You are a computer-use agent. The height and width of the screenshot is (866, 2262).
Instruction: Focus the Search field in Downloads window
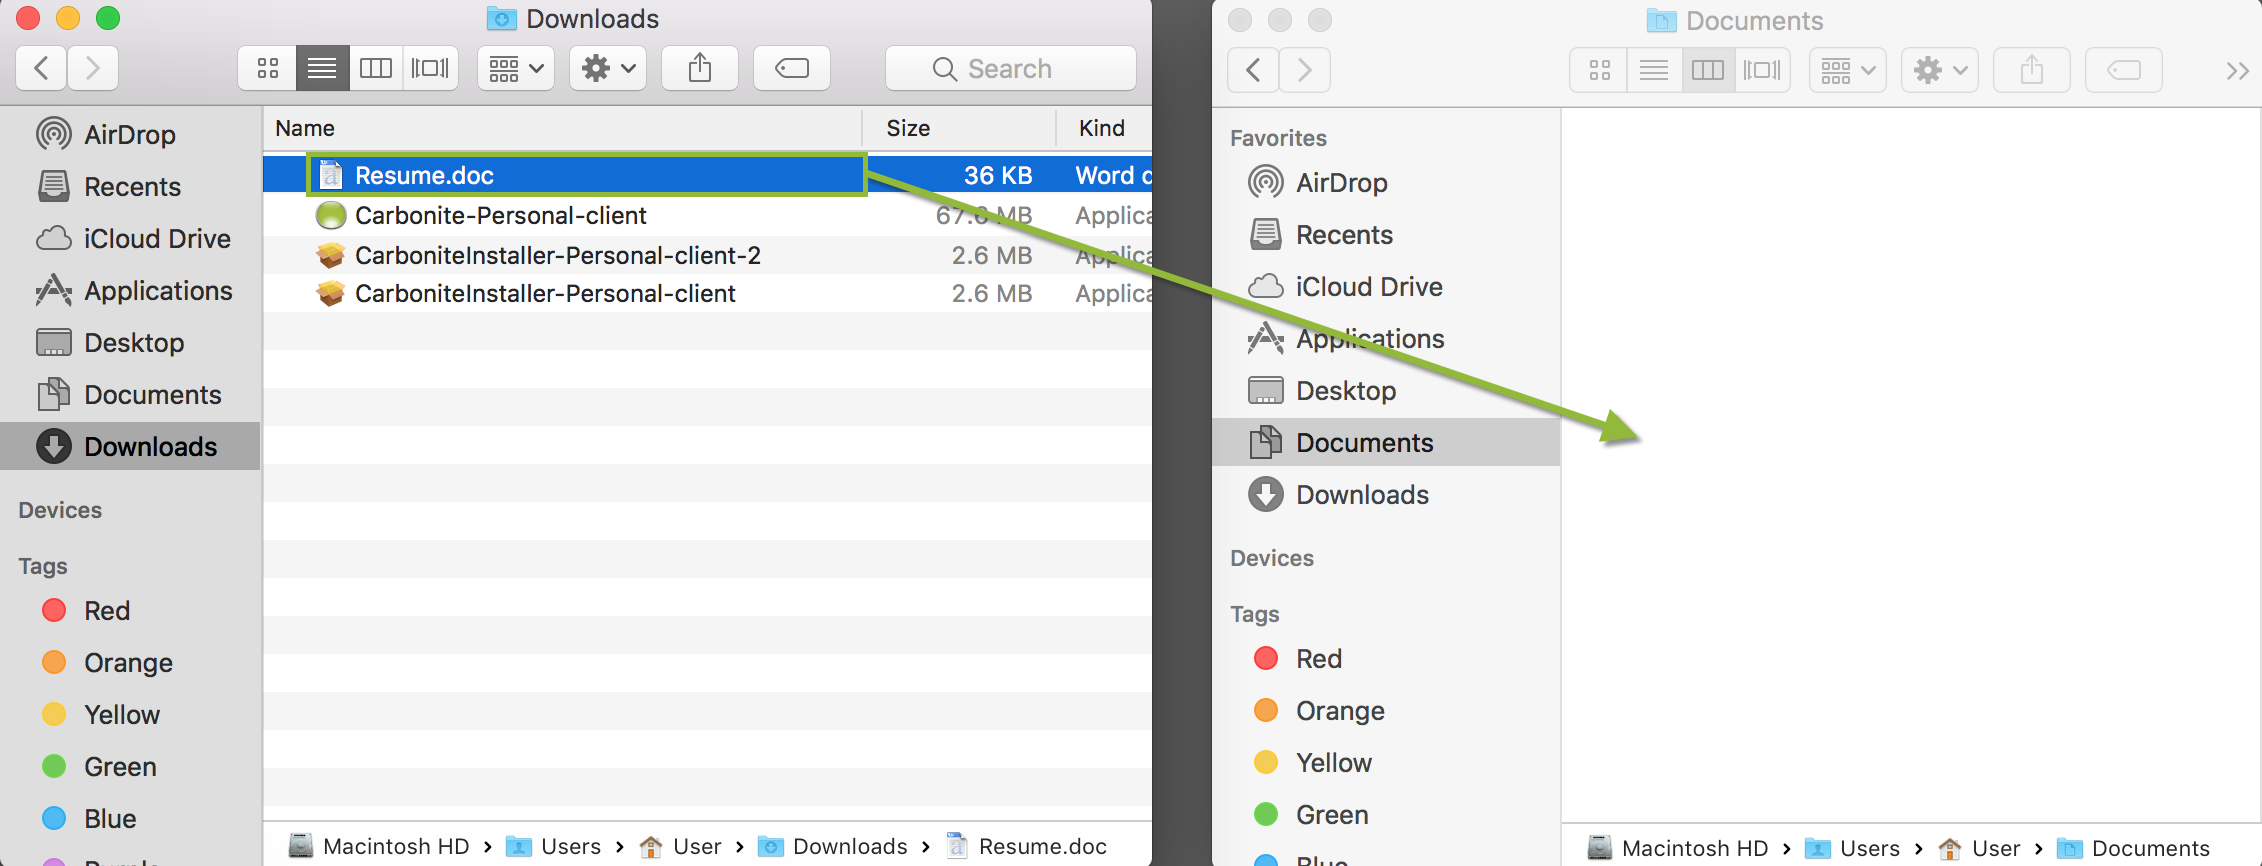1011,68
